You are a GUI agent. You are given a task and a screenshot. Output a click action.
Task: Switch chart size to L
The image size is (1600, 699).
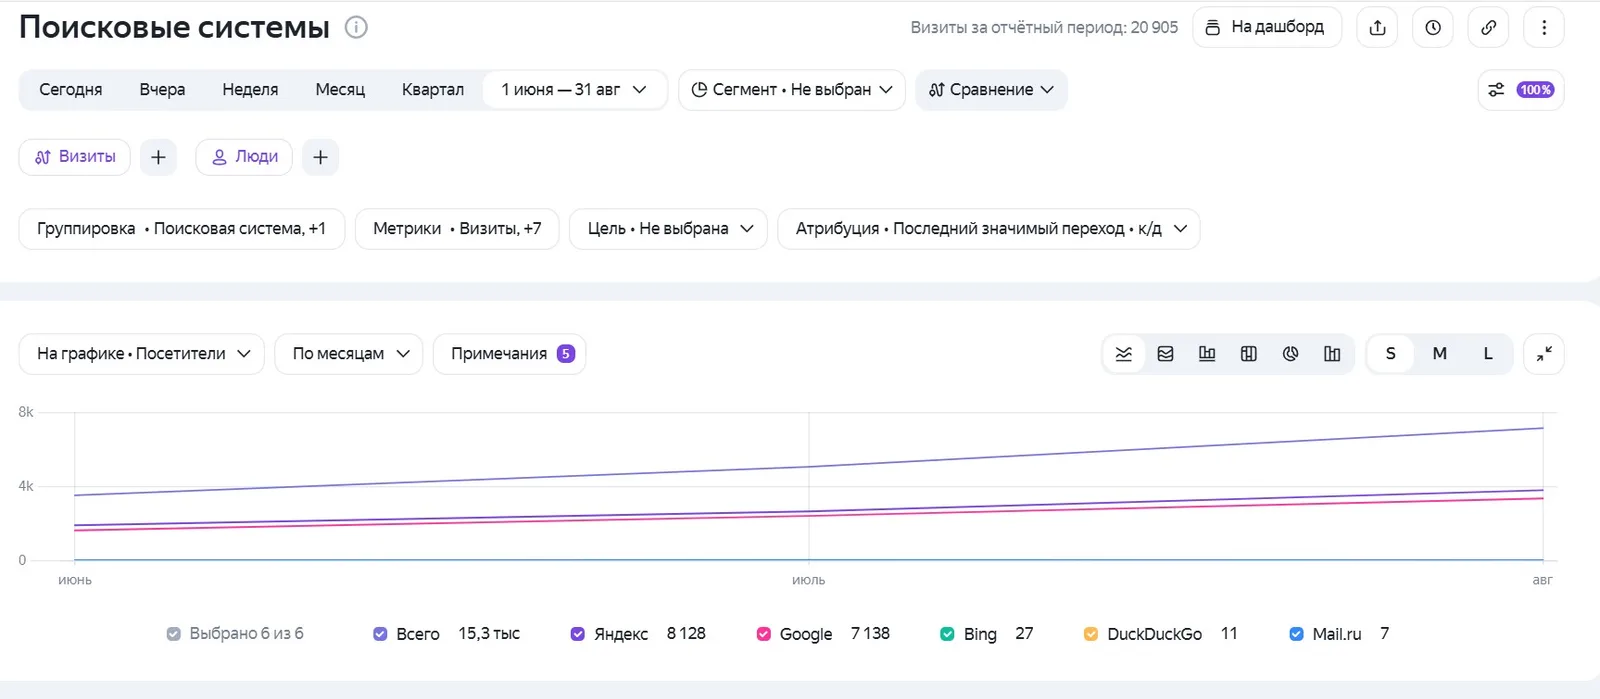point(1488,354)
